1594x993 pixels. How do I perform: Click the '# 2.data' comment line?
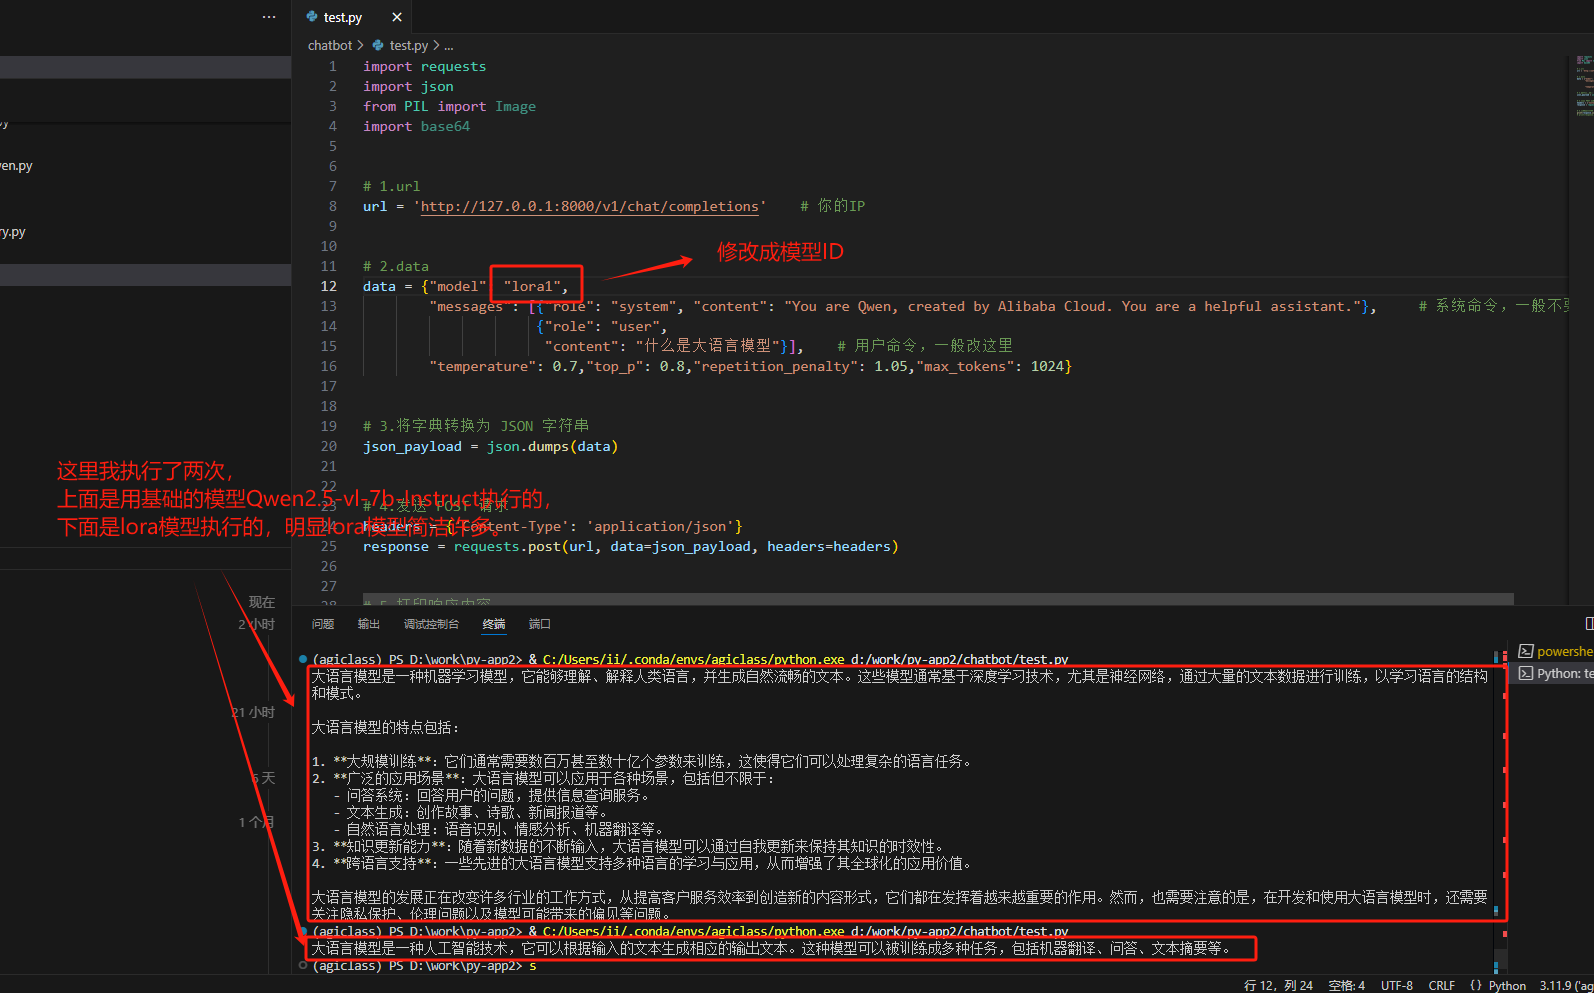click(396, 266)
